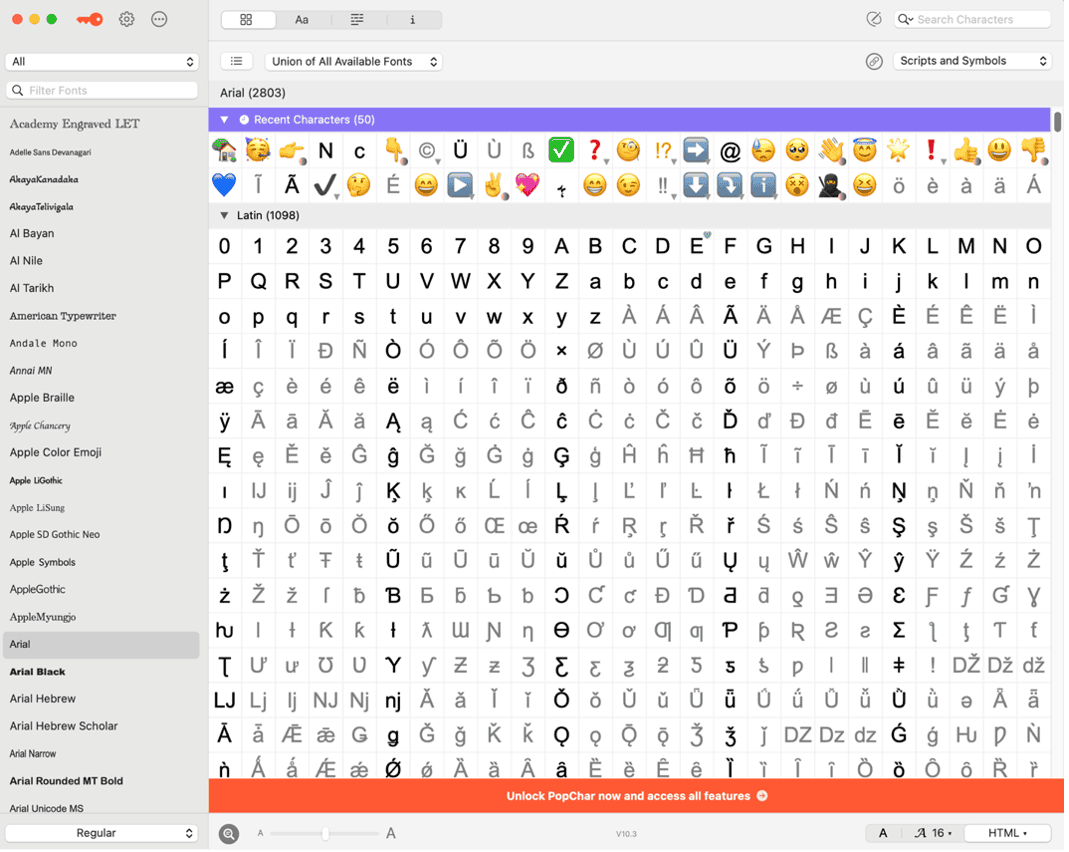Focus the Search Characters field
The image size is (1069, 852).
[972, 20]
